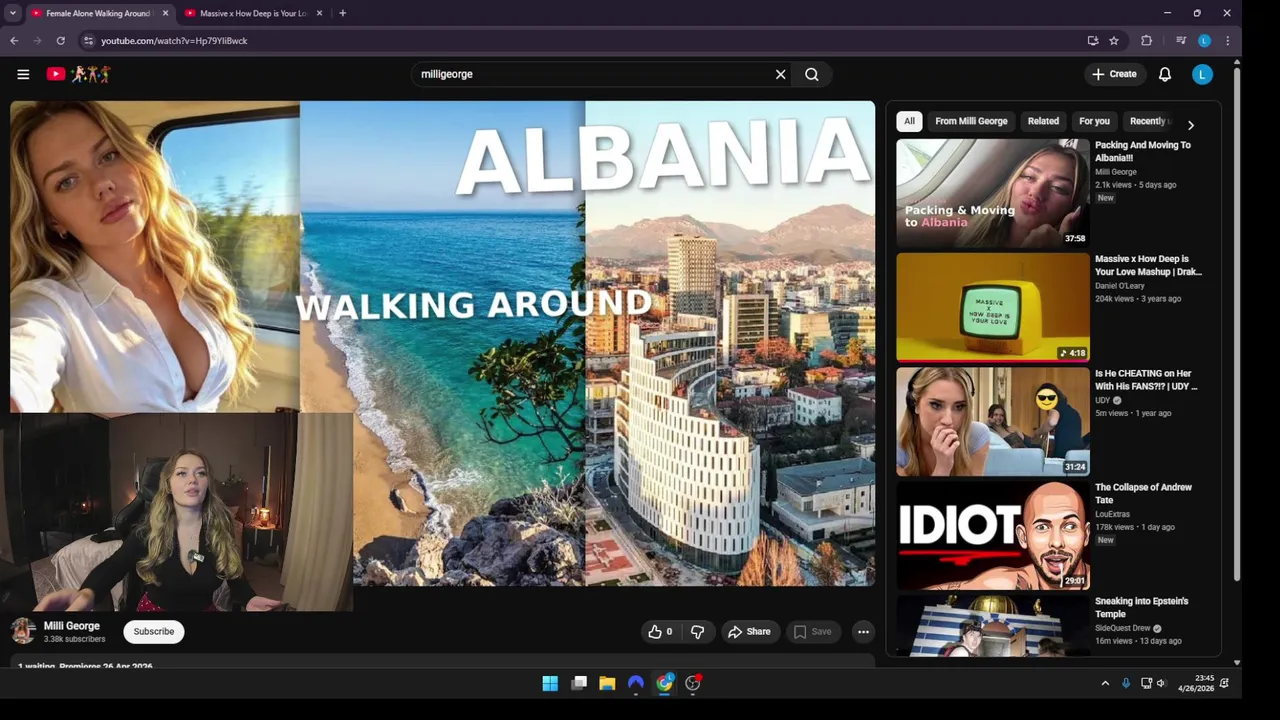Select the Related filter chip
Screen dimensions: 1280x720
click(1043, 121)
